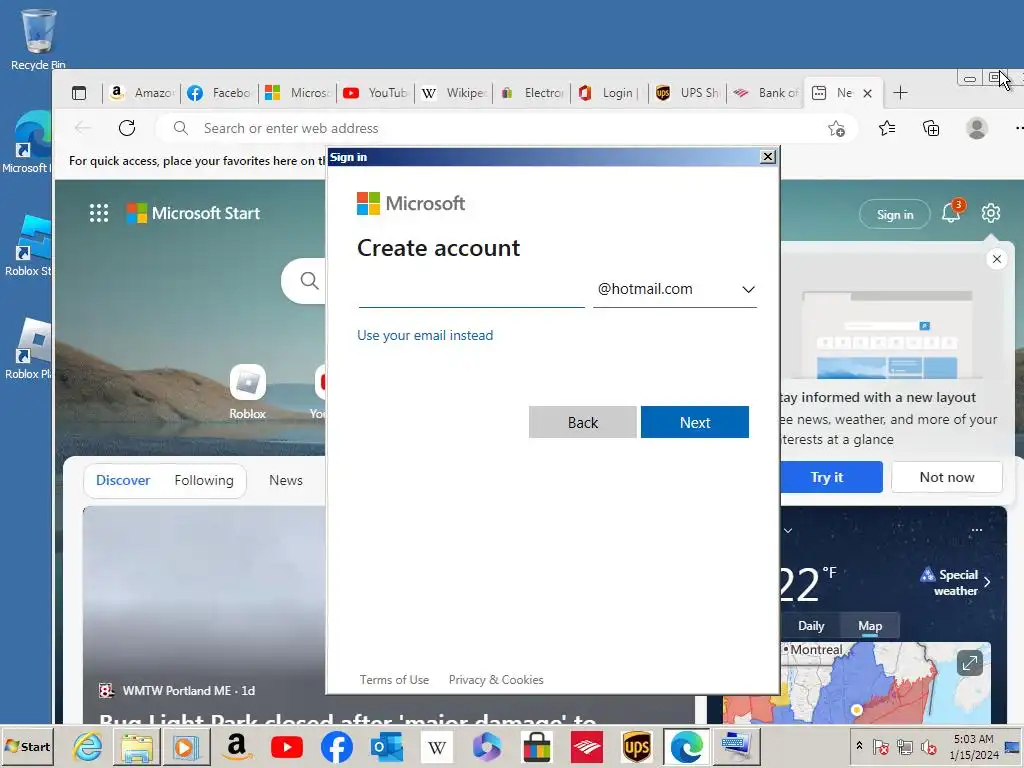Viewport: 1024px width, 768px height.
Task: Click Use your email instead link
Action: coord(425,335)
